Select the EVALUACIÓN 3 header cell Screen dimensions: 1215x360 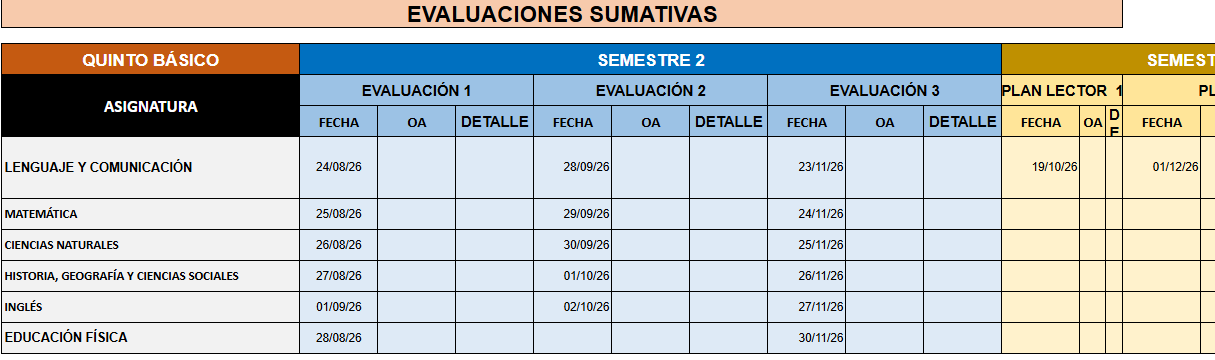tap(885, 90)
